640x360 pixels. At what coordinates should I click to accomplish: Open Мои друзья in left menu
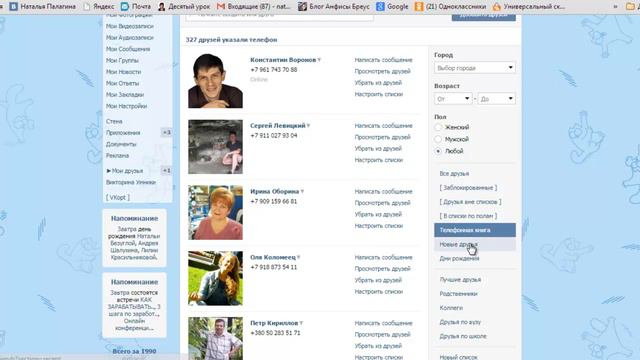[x=127, y=171]
